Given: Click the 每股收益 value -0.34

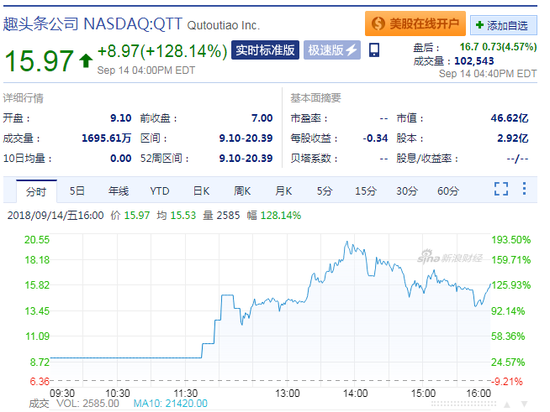Looking at the screenshot, I should coord(375,138).
